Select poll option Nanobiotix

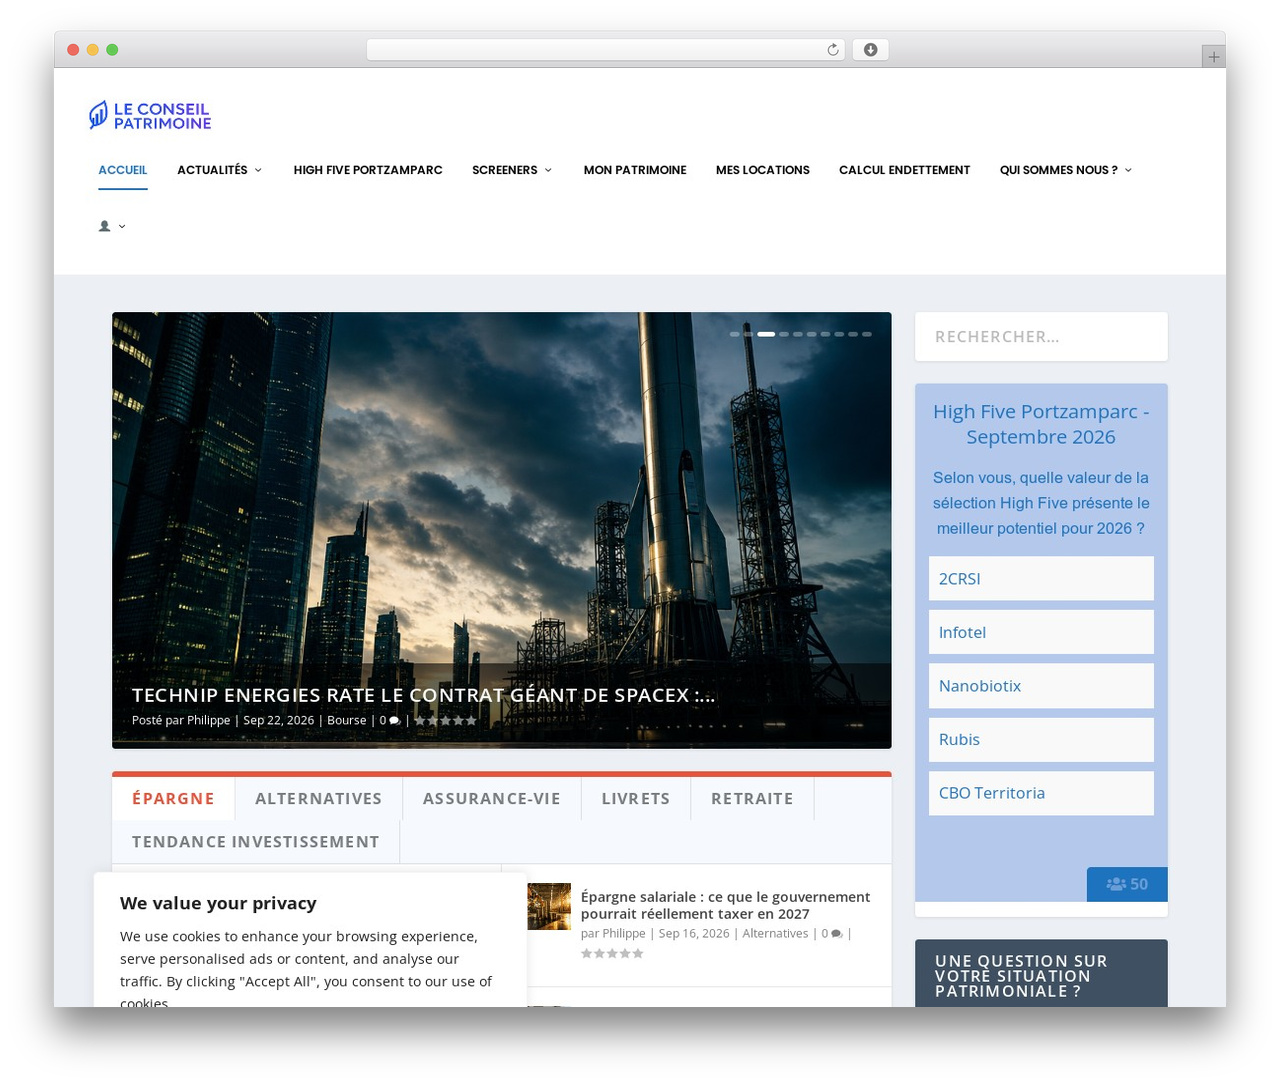[x=1041, y=686]
